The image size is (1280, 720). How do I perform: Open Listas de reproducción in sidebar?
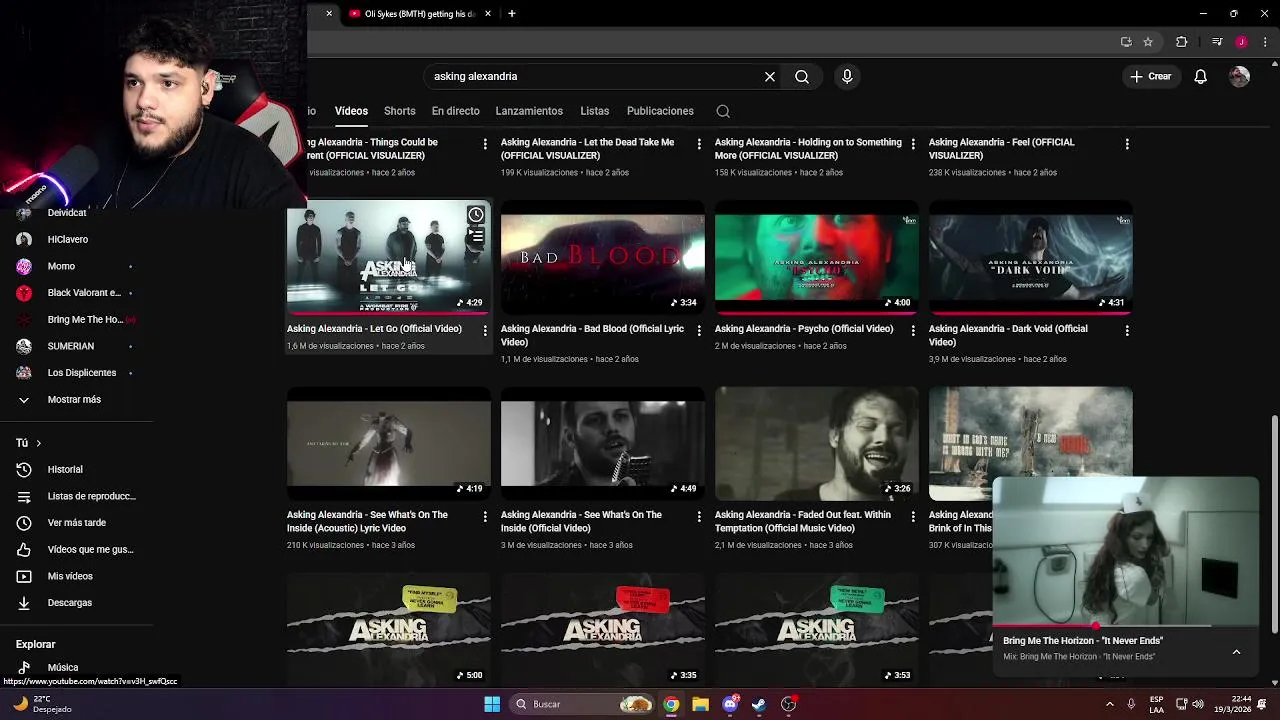(91, 496)
